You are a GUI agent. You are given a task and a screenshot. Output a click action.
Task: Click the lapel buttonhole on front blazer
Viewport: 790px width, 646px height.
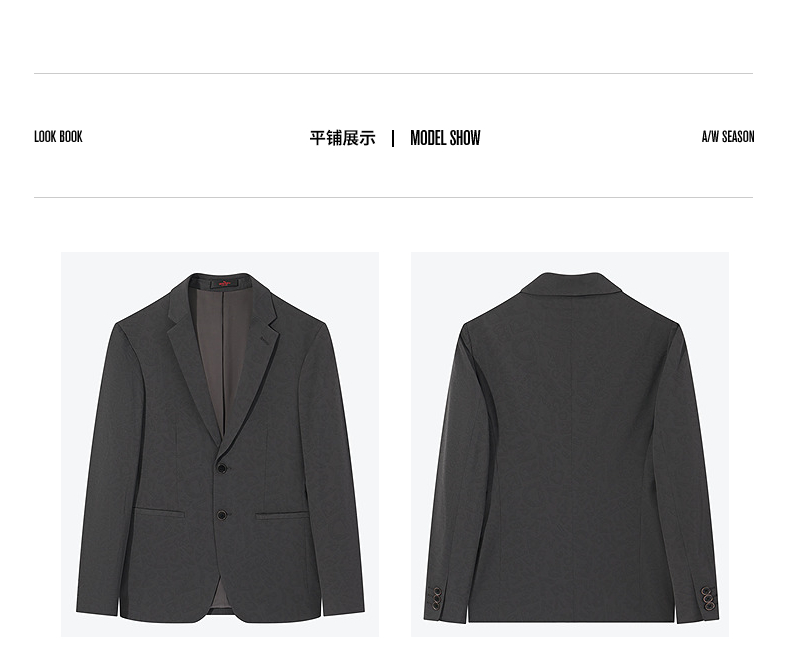point(265,340)
